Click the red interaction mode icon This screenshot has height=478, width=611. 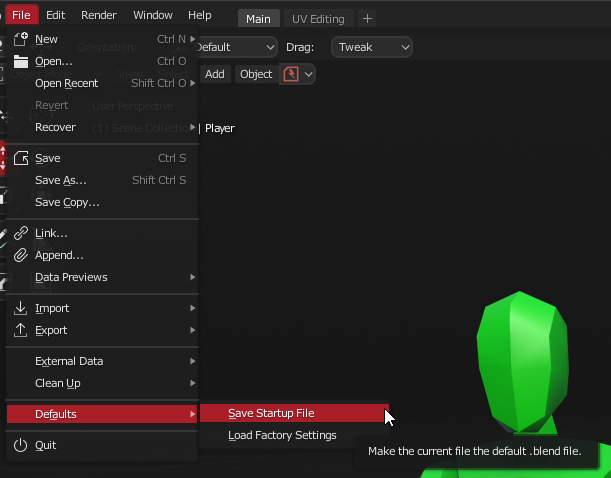[291, 74]
